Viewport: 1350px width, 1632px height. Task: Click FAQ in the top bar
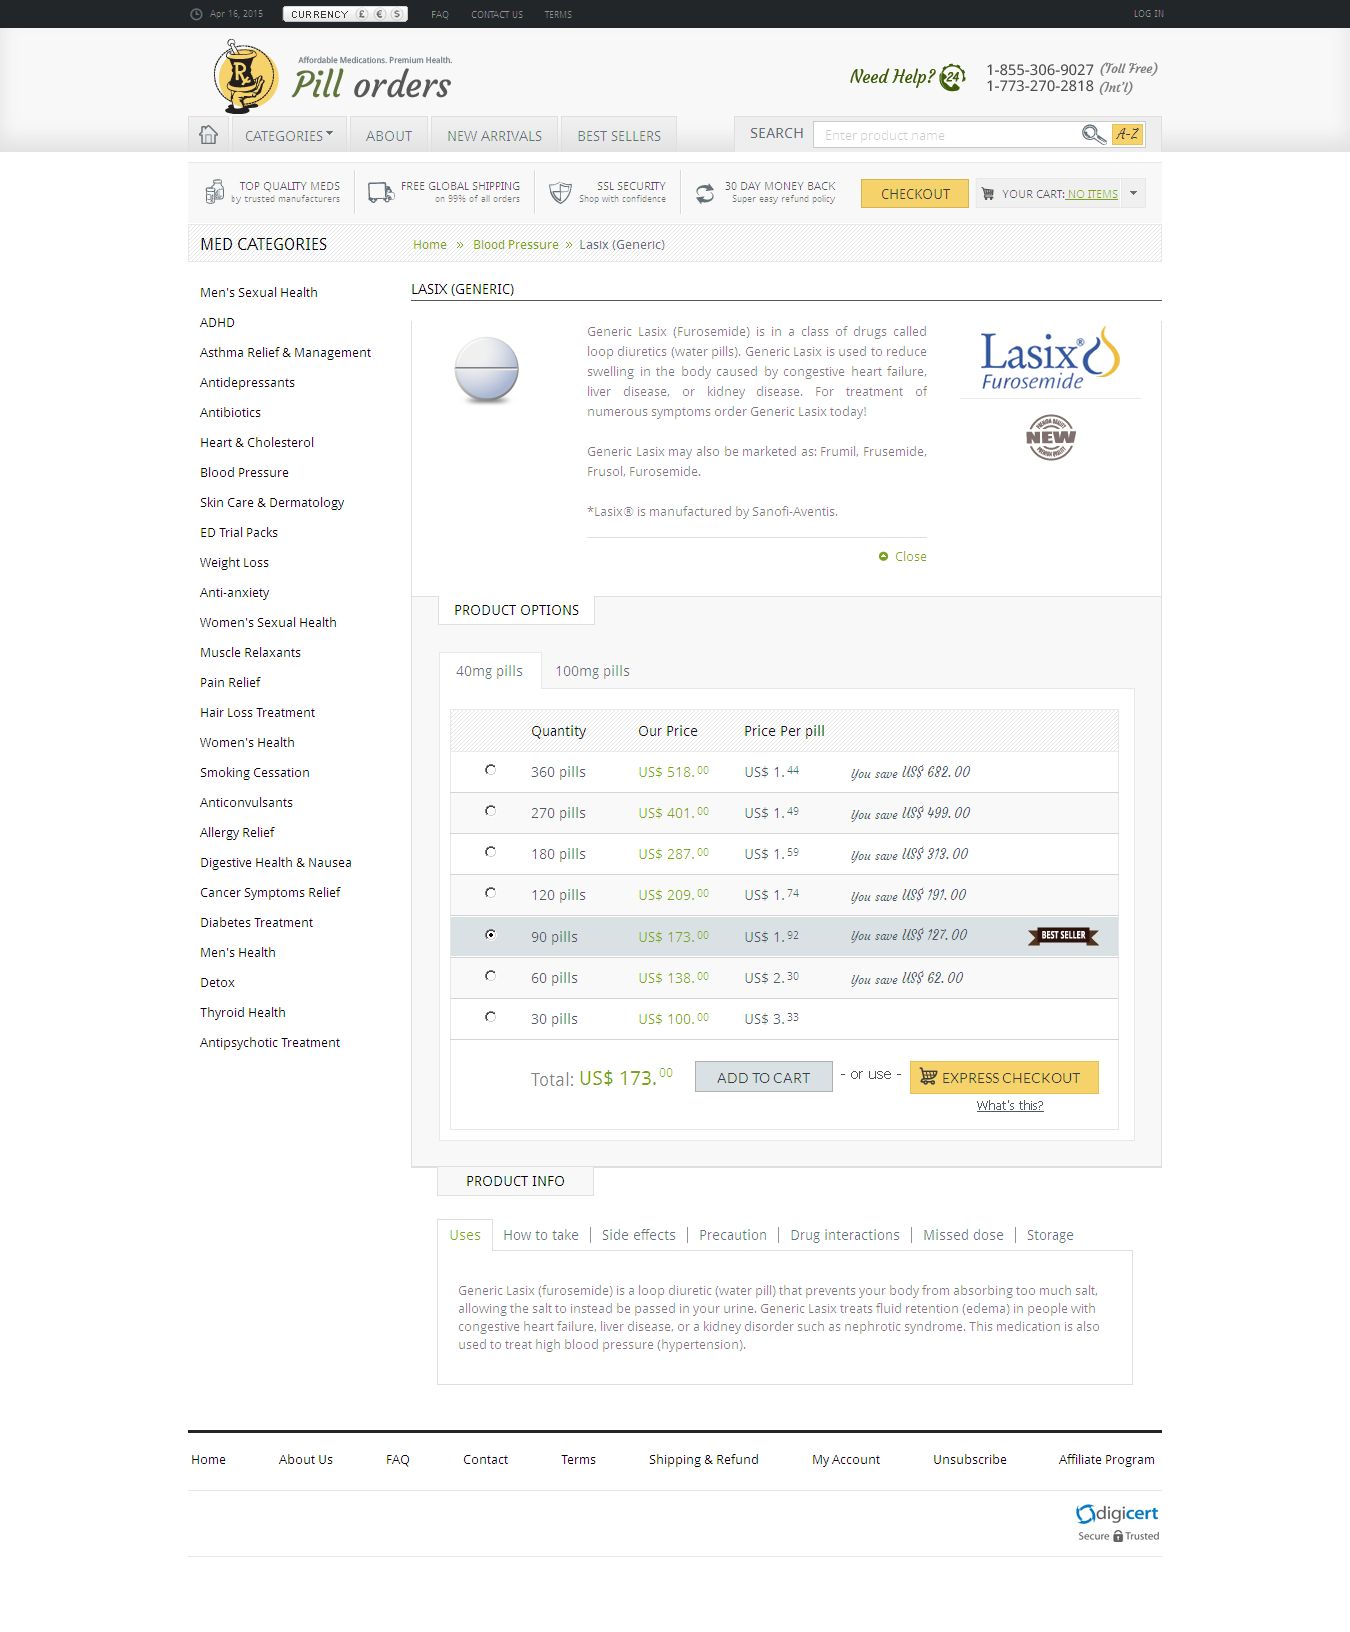pyautogui.click(x=440, y=14)
